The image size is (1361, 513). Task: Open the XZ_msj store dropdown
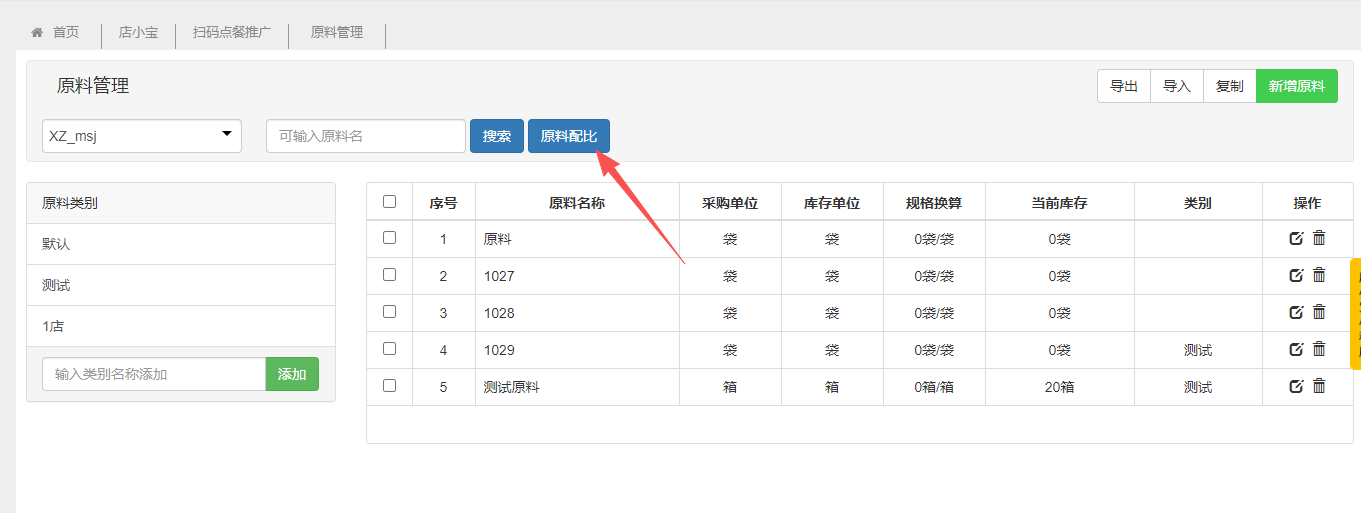[x=142, y=136]
